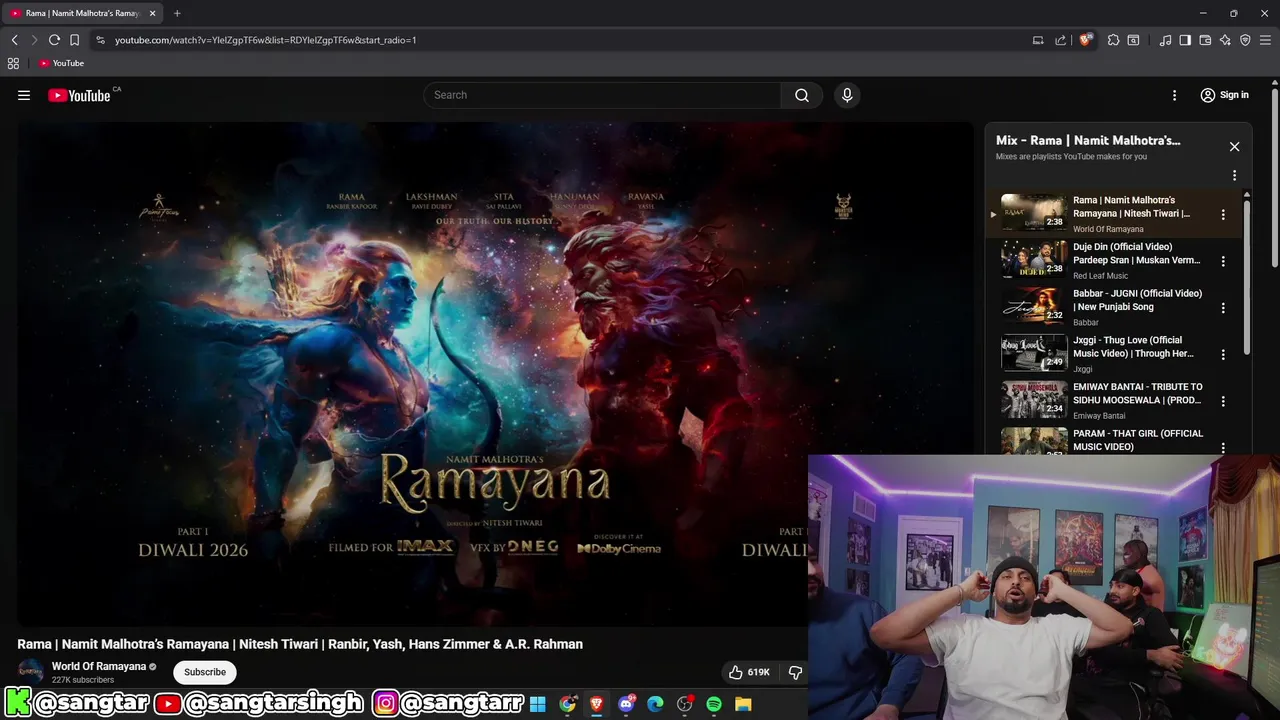Screen dimensions: 1280x720
Task: Share this page via the share icon
Action: [x=1061, y=40]
